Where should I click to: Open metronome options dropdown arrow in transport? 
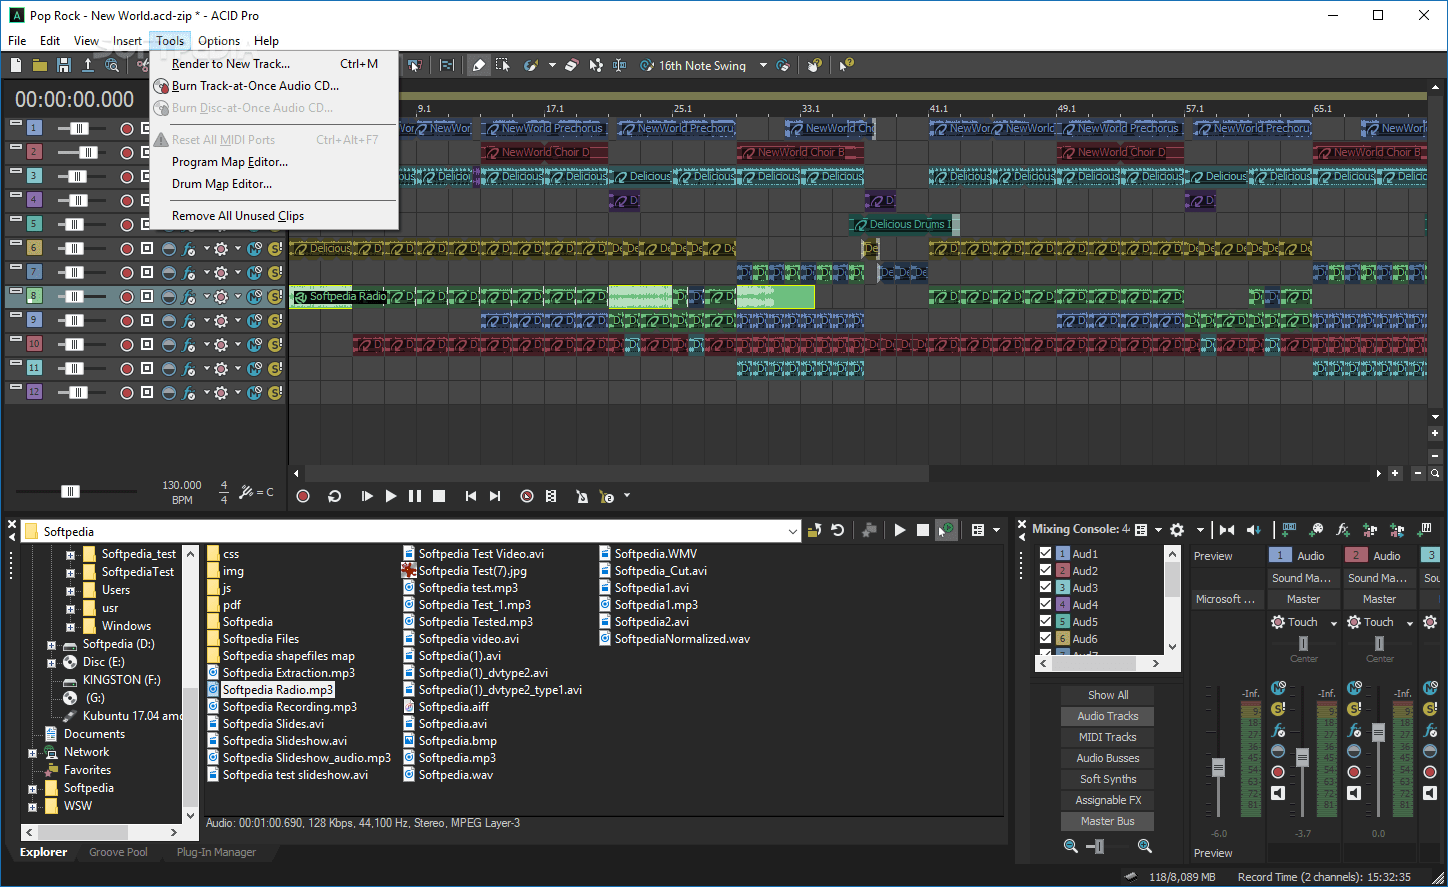(x=627, y=496)
